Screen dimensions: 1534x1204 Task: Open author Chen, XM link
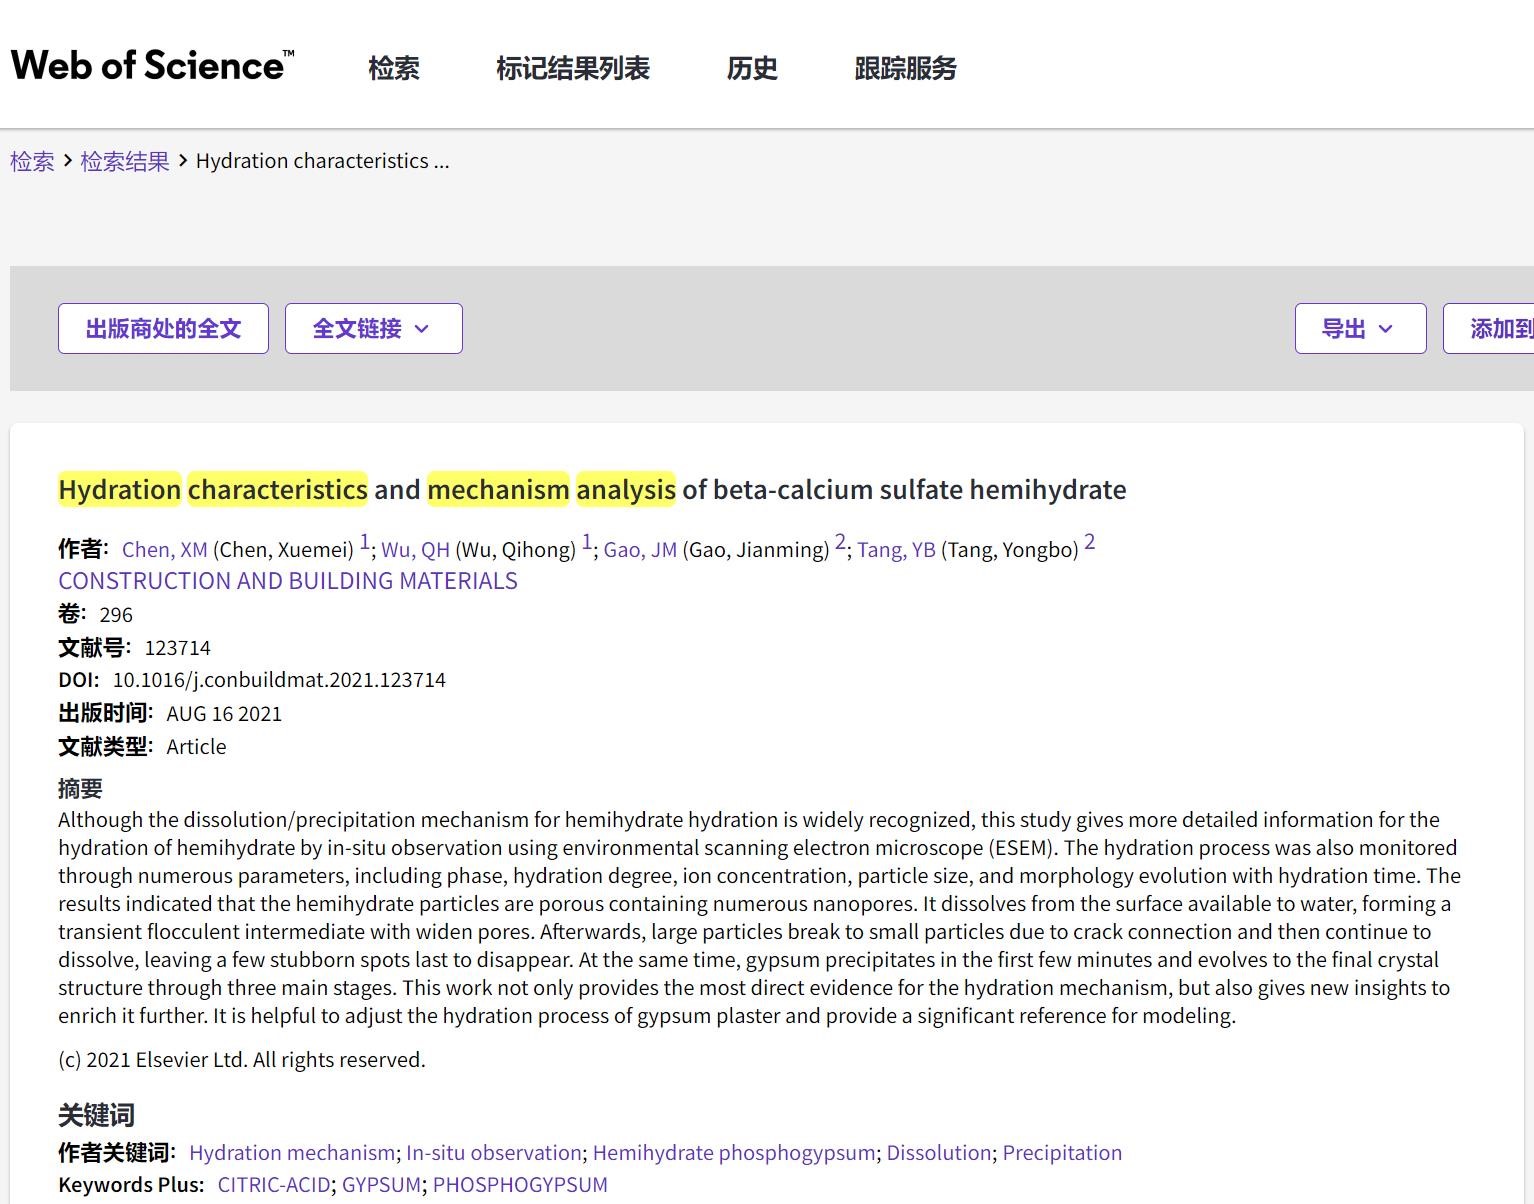click(164, 549)
